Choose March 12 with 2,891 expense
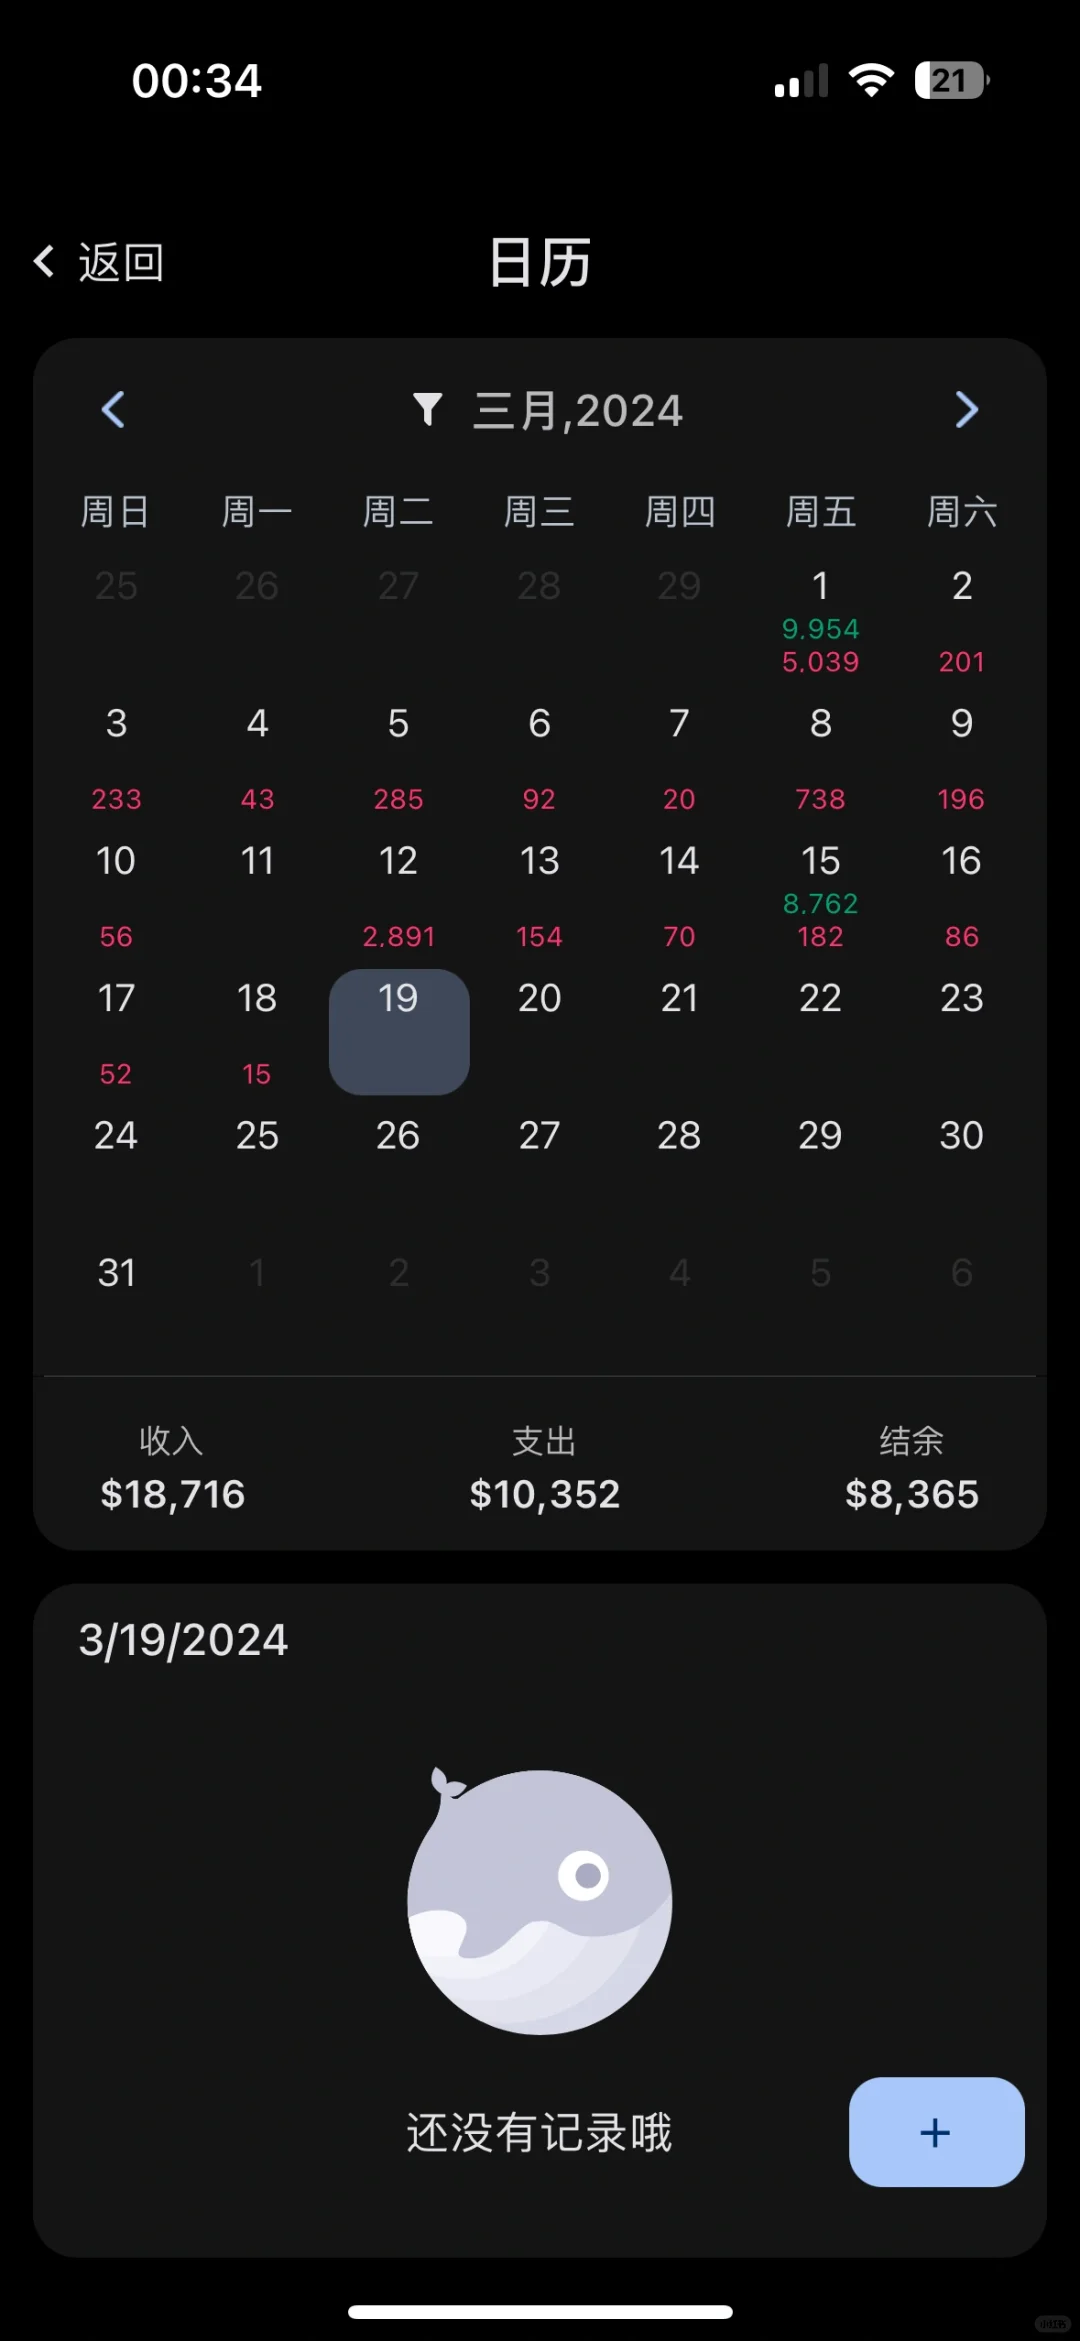1080x2341 pixels. click(x=398, y=893)
